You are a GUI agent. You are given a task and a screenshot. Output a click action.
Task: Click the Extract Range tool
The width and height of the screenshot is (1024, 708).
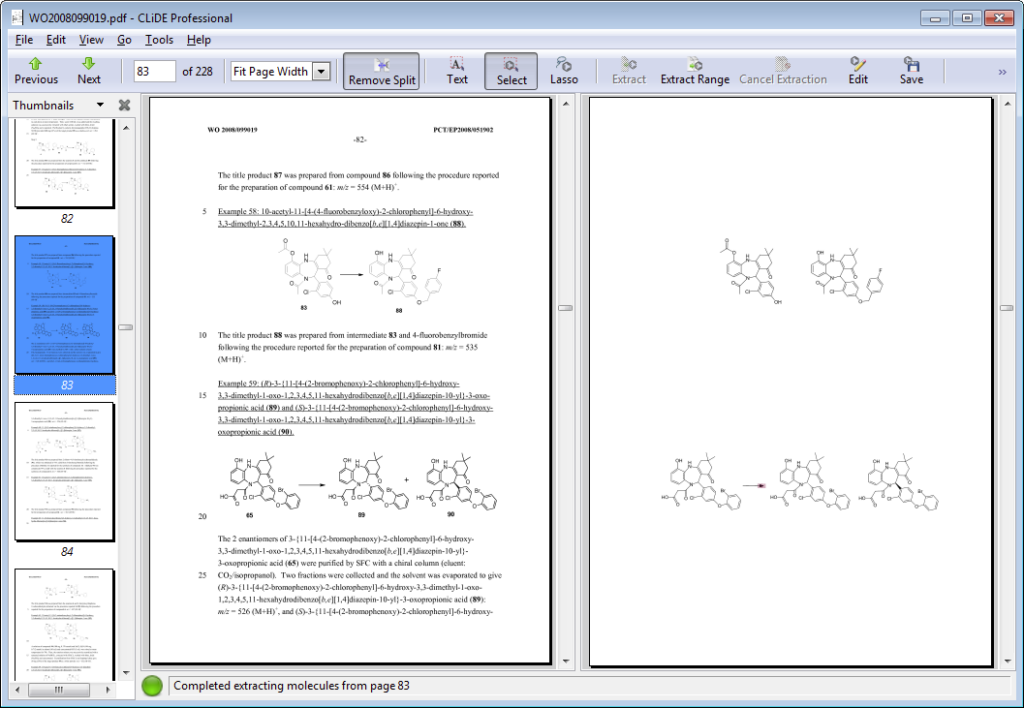click(x=694, y=70)
